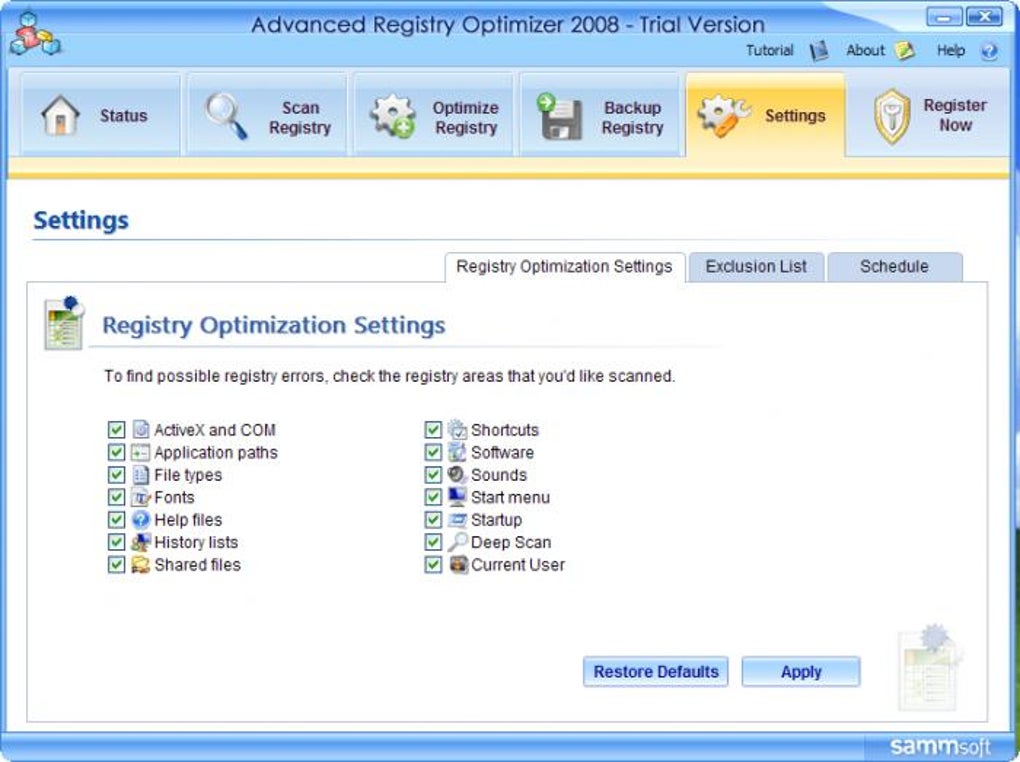
Task: Click the Shortcuts item icon
Action: pyautogui.click(x=457, y=429)
